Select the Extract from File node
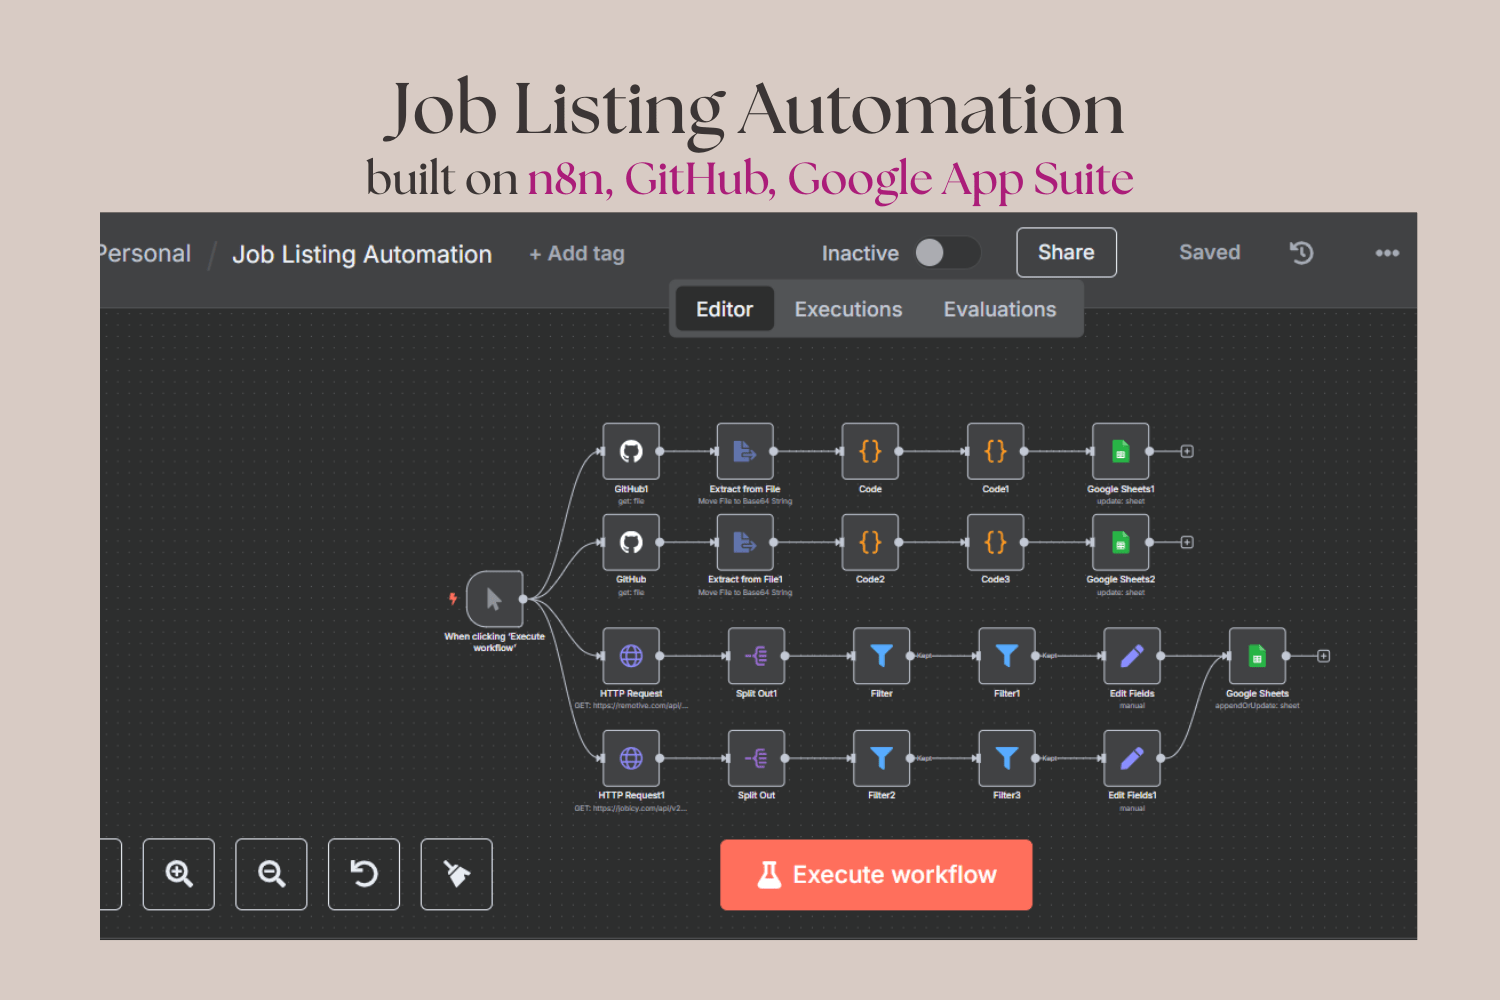Screen dimensions: 1500x1000 tap(744, 452)
